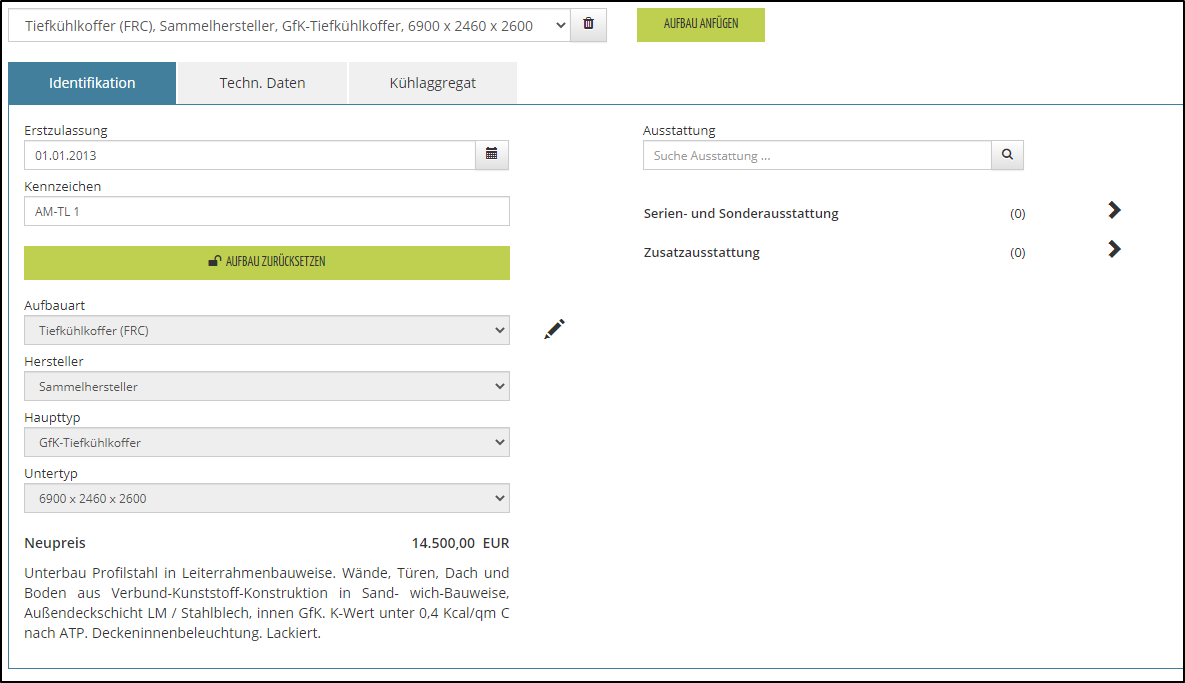The height and width of the screenshot is (683, 1185).
Task: Click the Ausstattung search magnifier icon
Action: point(1007,155)
